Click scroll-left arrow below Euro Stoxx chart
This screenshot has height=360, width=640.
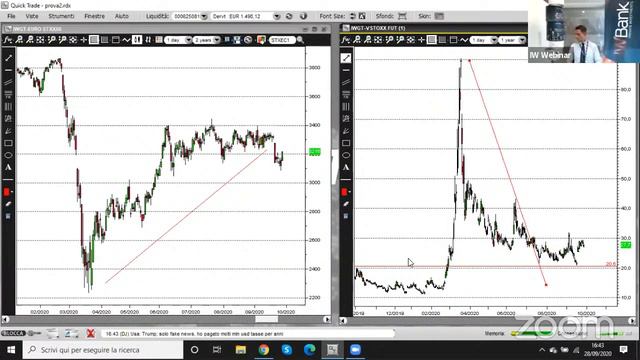point(6,319)
